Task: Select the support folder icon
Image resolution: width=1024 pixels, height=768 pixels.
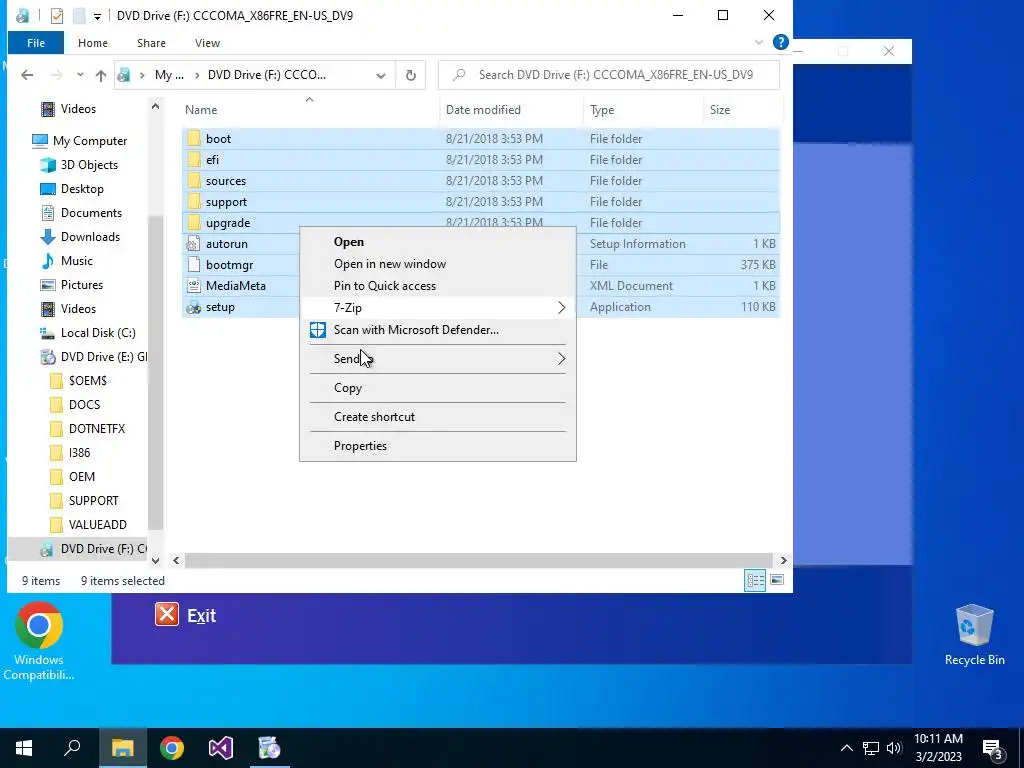Action: tap(193, 201)
